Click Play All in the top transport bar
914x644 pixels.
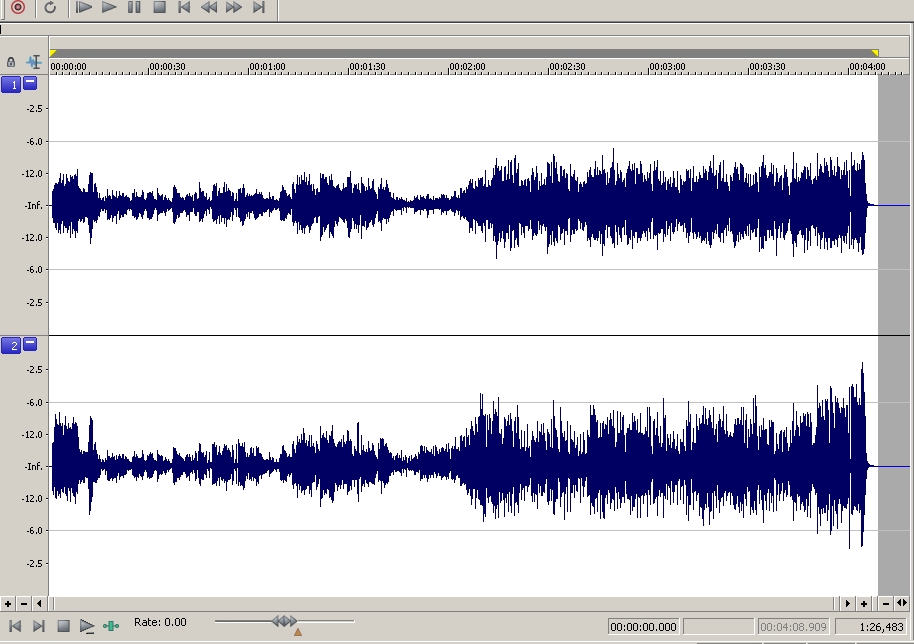[84, 7]
